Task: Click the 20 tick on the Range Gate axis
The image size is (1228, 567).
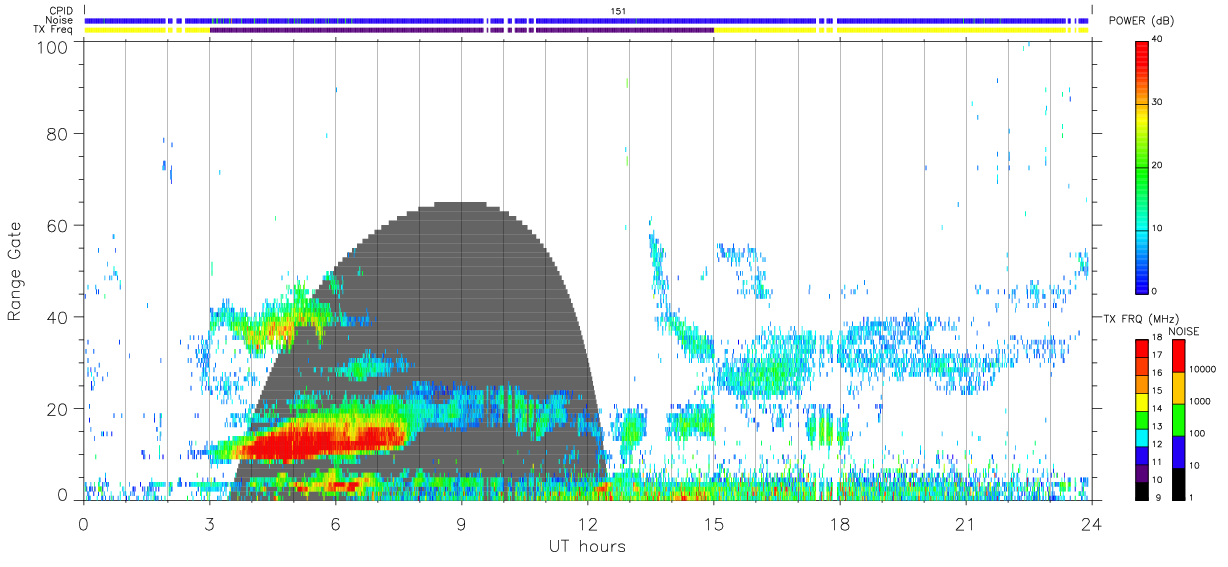Action: (58, 409)
